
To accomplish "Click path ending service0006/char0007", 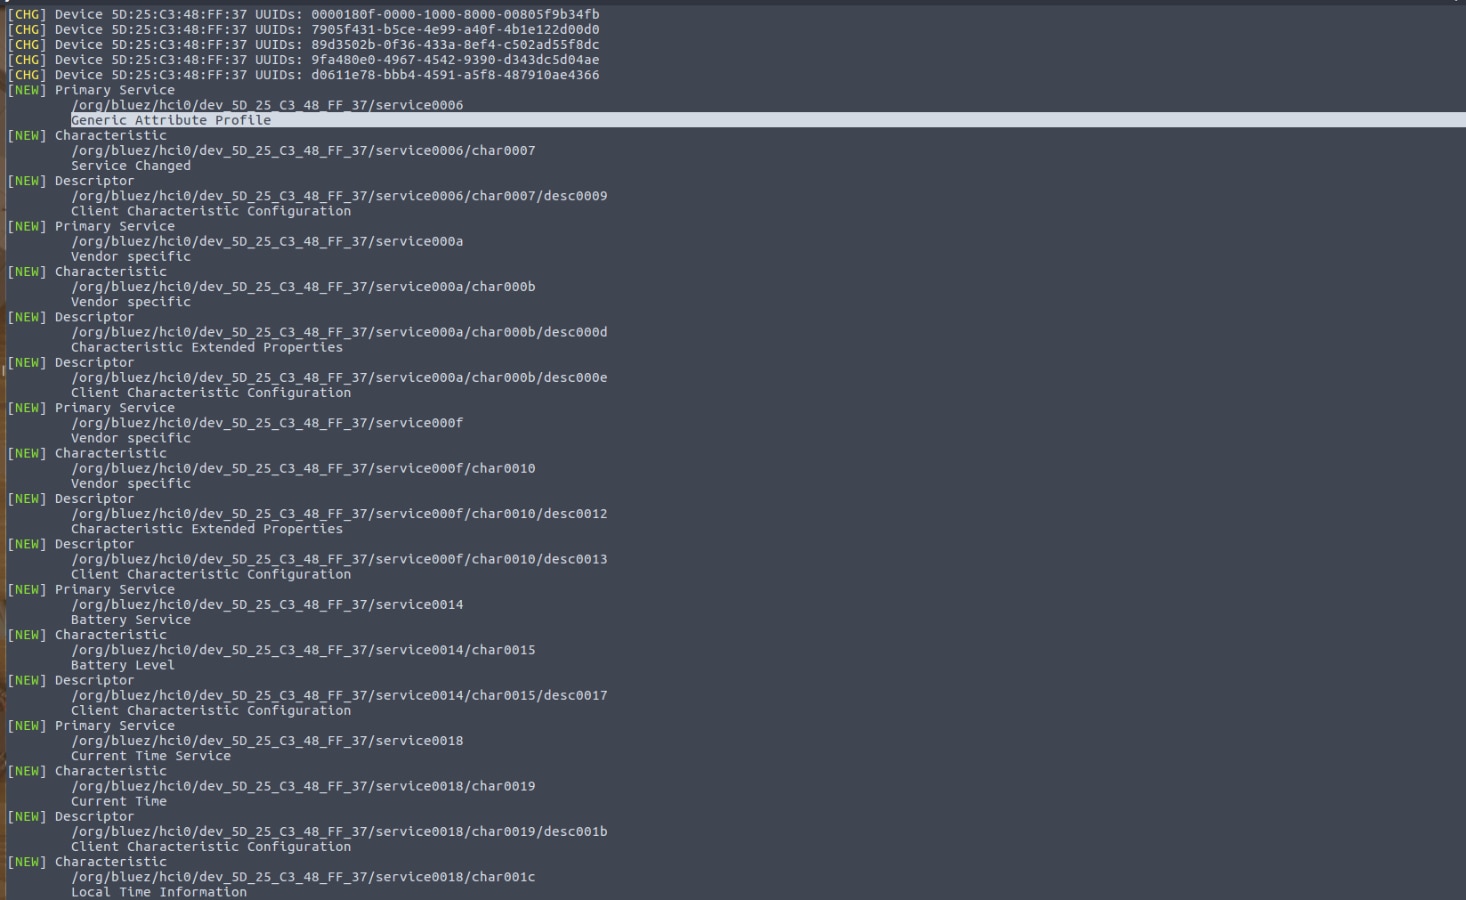I will coord(303,150).
